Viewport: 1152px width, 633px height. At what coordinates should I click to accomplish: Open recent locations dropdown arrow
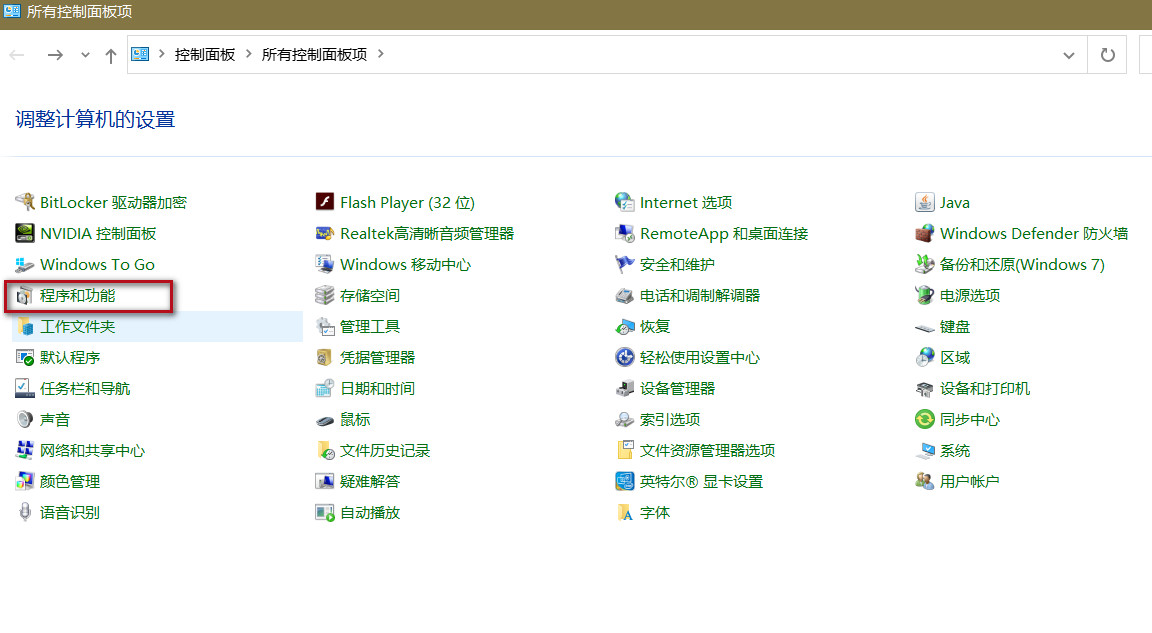tap(85, 55)
